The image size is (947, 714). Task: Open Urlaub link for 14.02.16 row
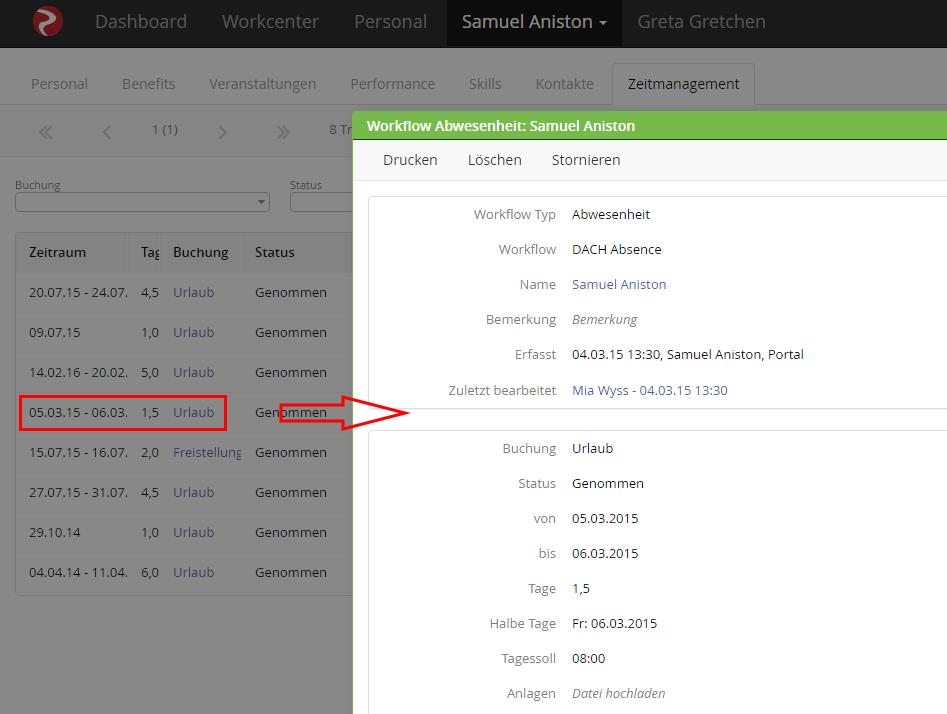pyautogui.click(x=193, y=373)
